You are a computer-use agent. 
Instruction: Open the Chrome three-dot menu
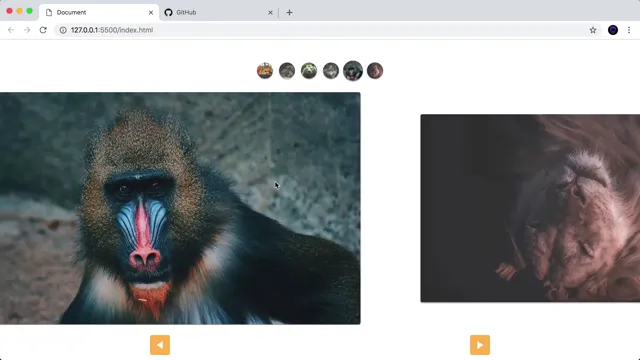tap(629, 30)
